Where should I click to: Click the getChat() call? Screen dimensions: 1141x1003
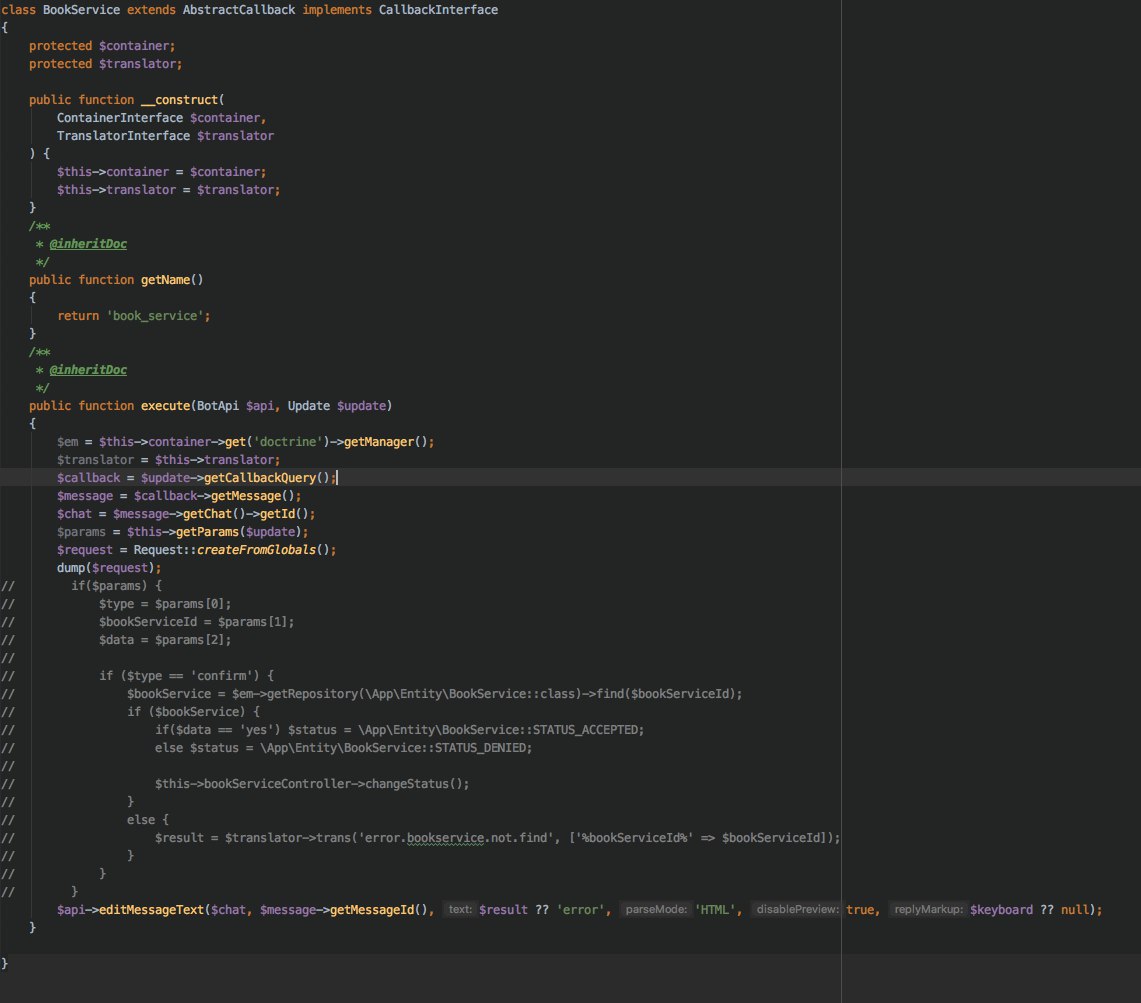pos(214,514)
